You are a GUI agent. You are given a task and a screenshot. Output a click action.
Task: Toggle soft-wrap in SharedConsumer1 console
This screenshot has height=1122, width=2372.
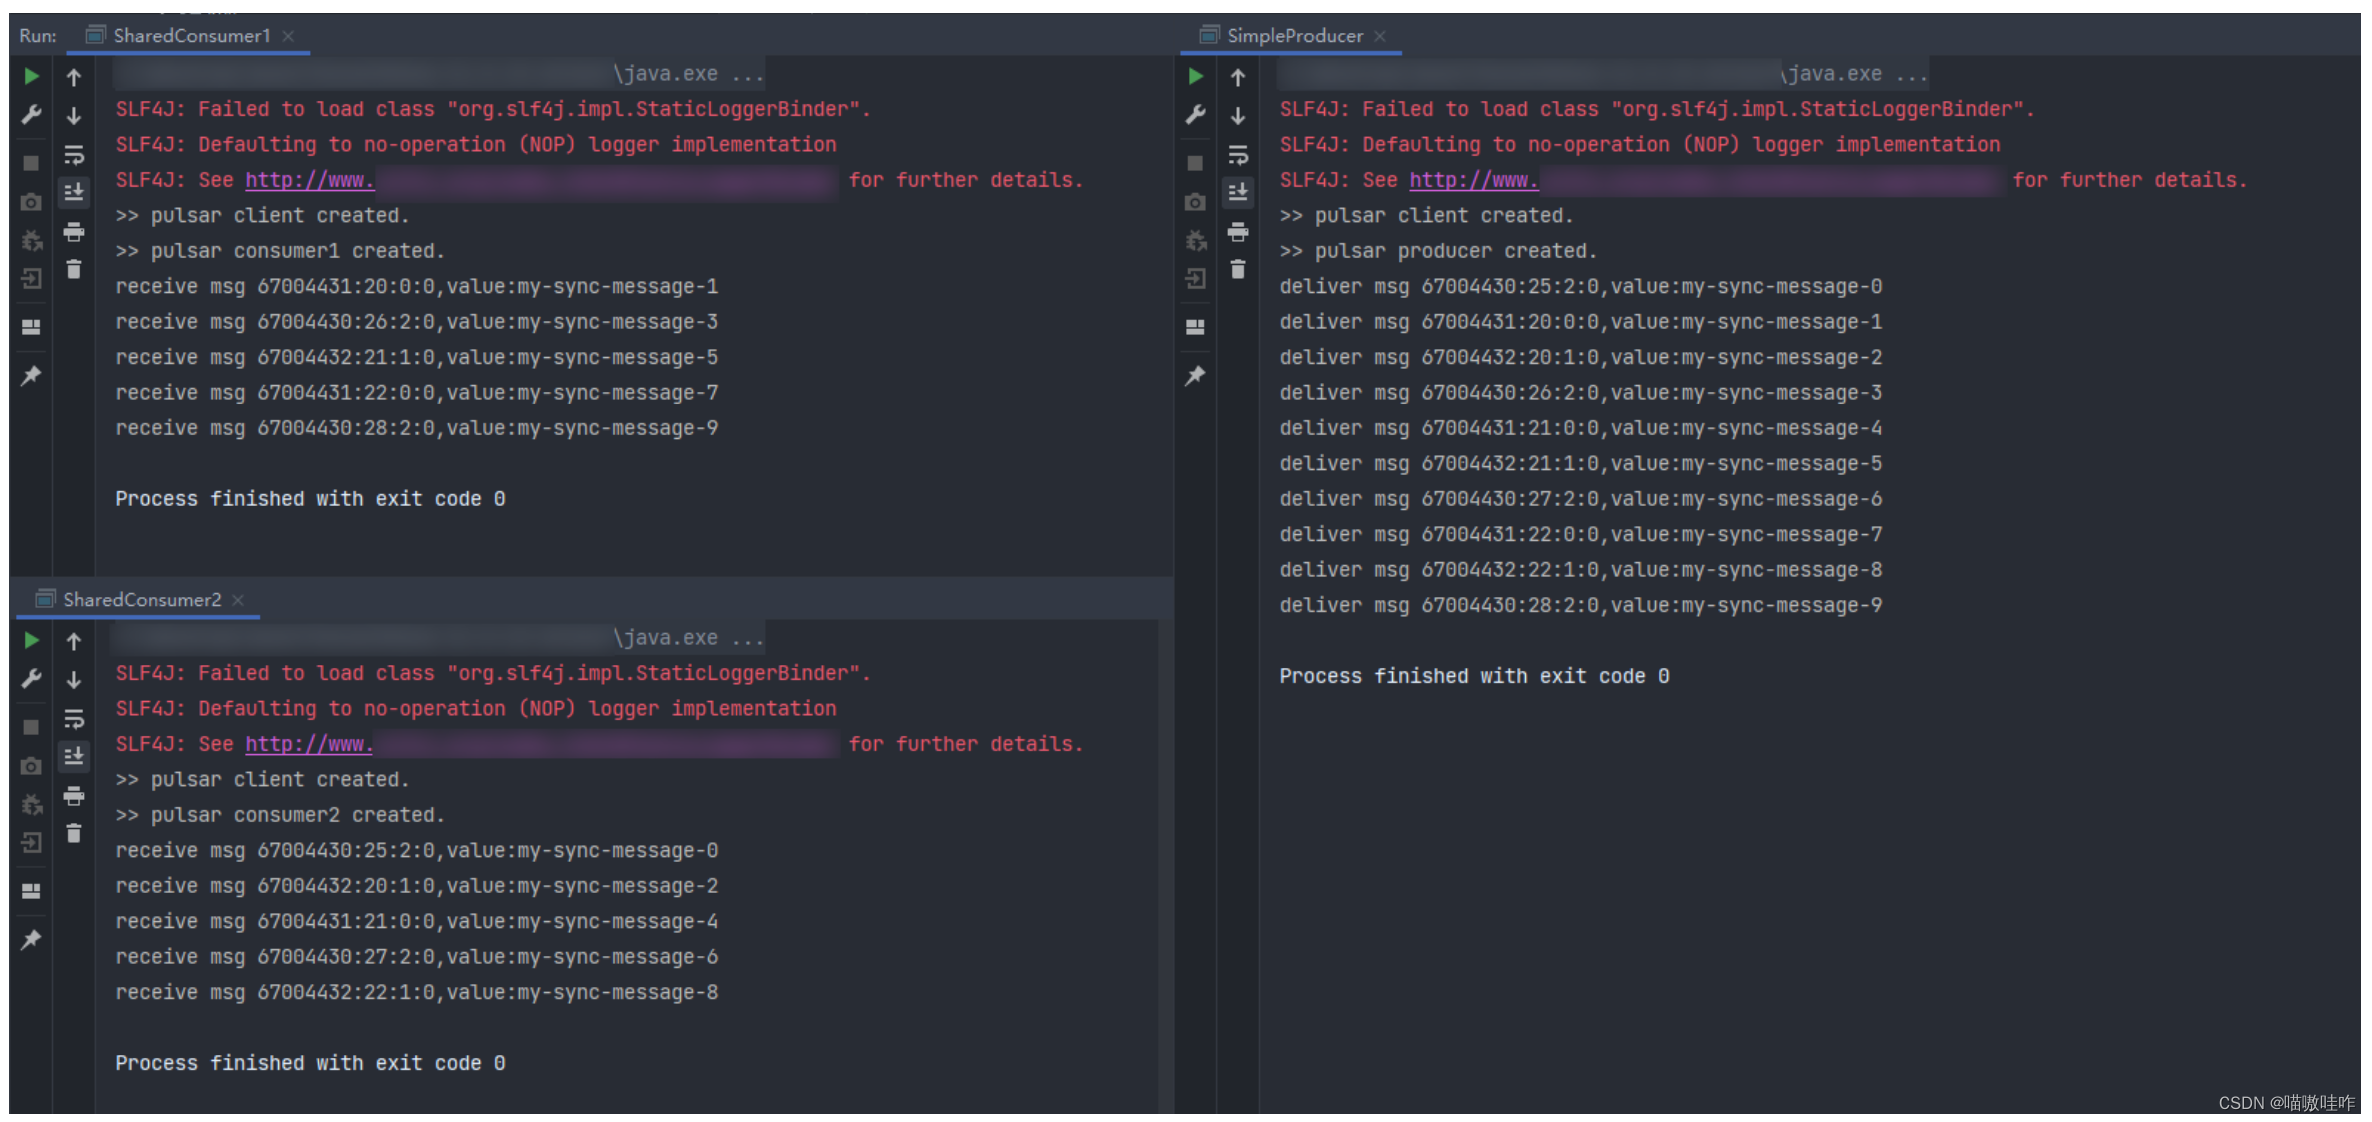point(74,155)
